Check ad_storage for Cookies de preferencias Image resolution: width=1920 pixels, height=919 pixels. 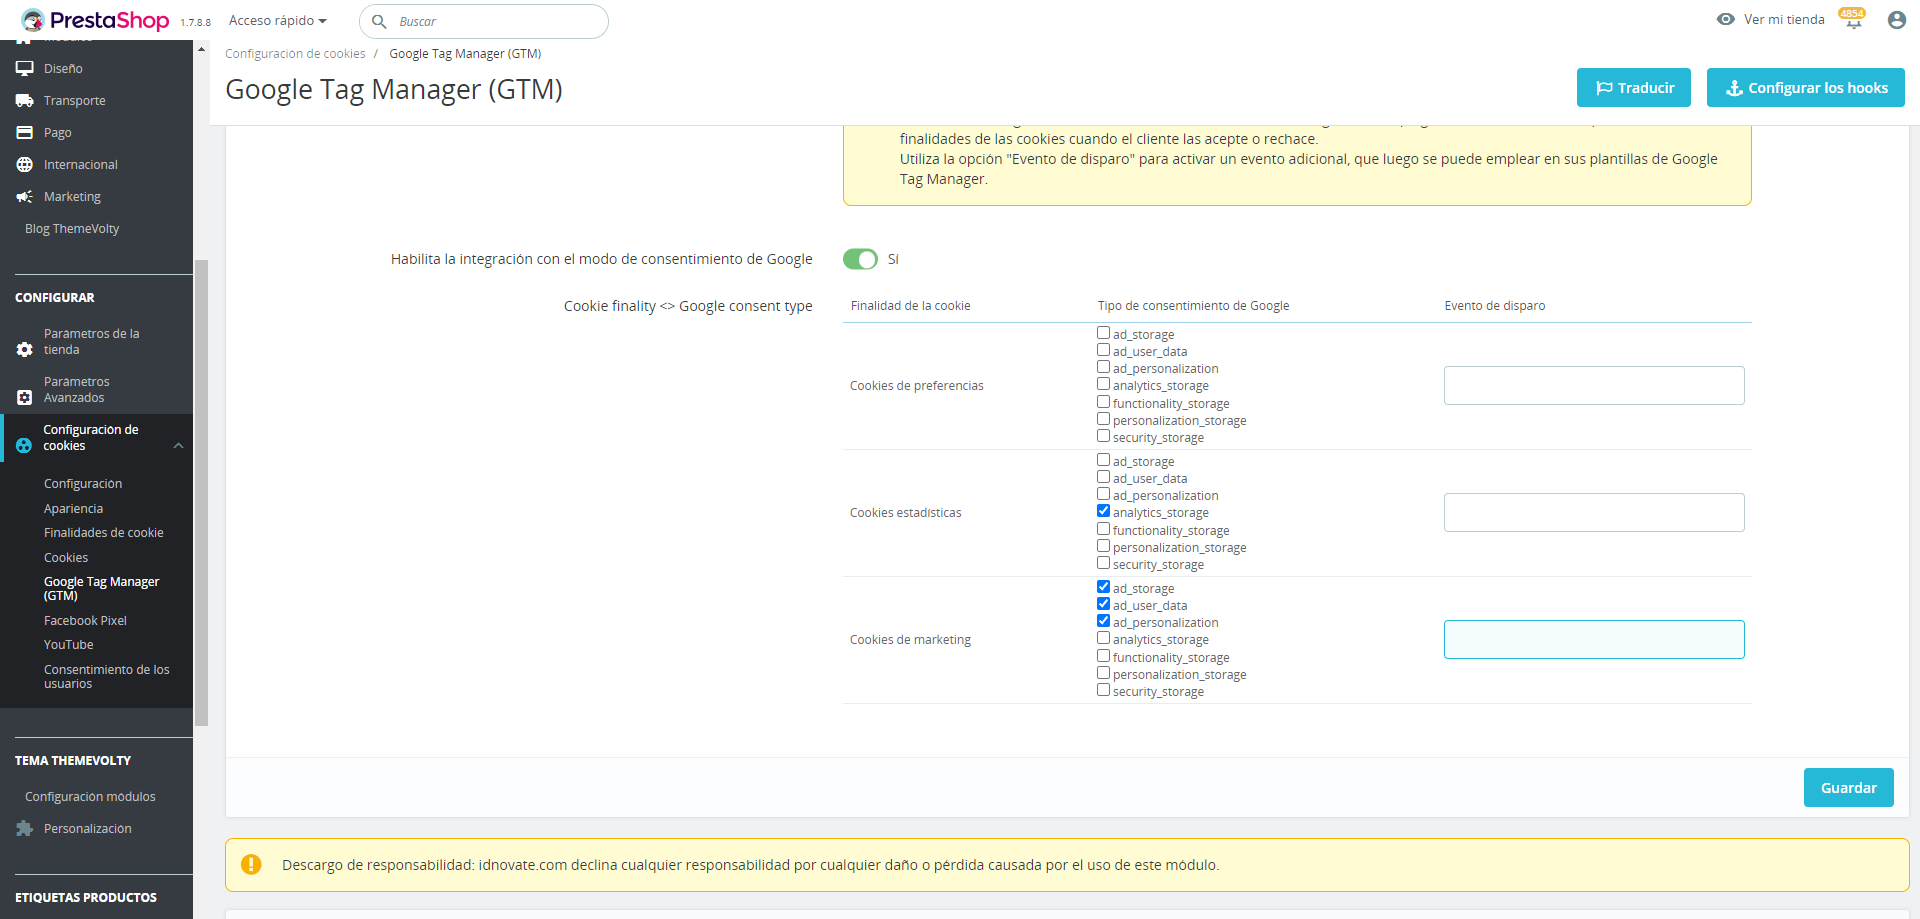(1104, 333)
